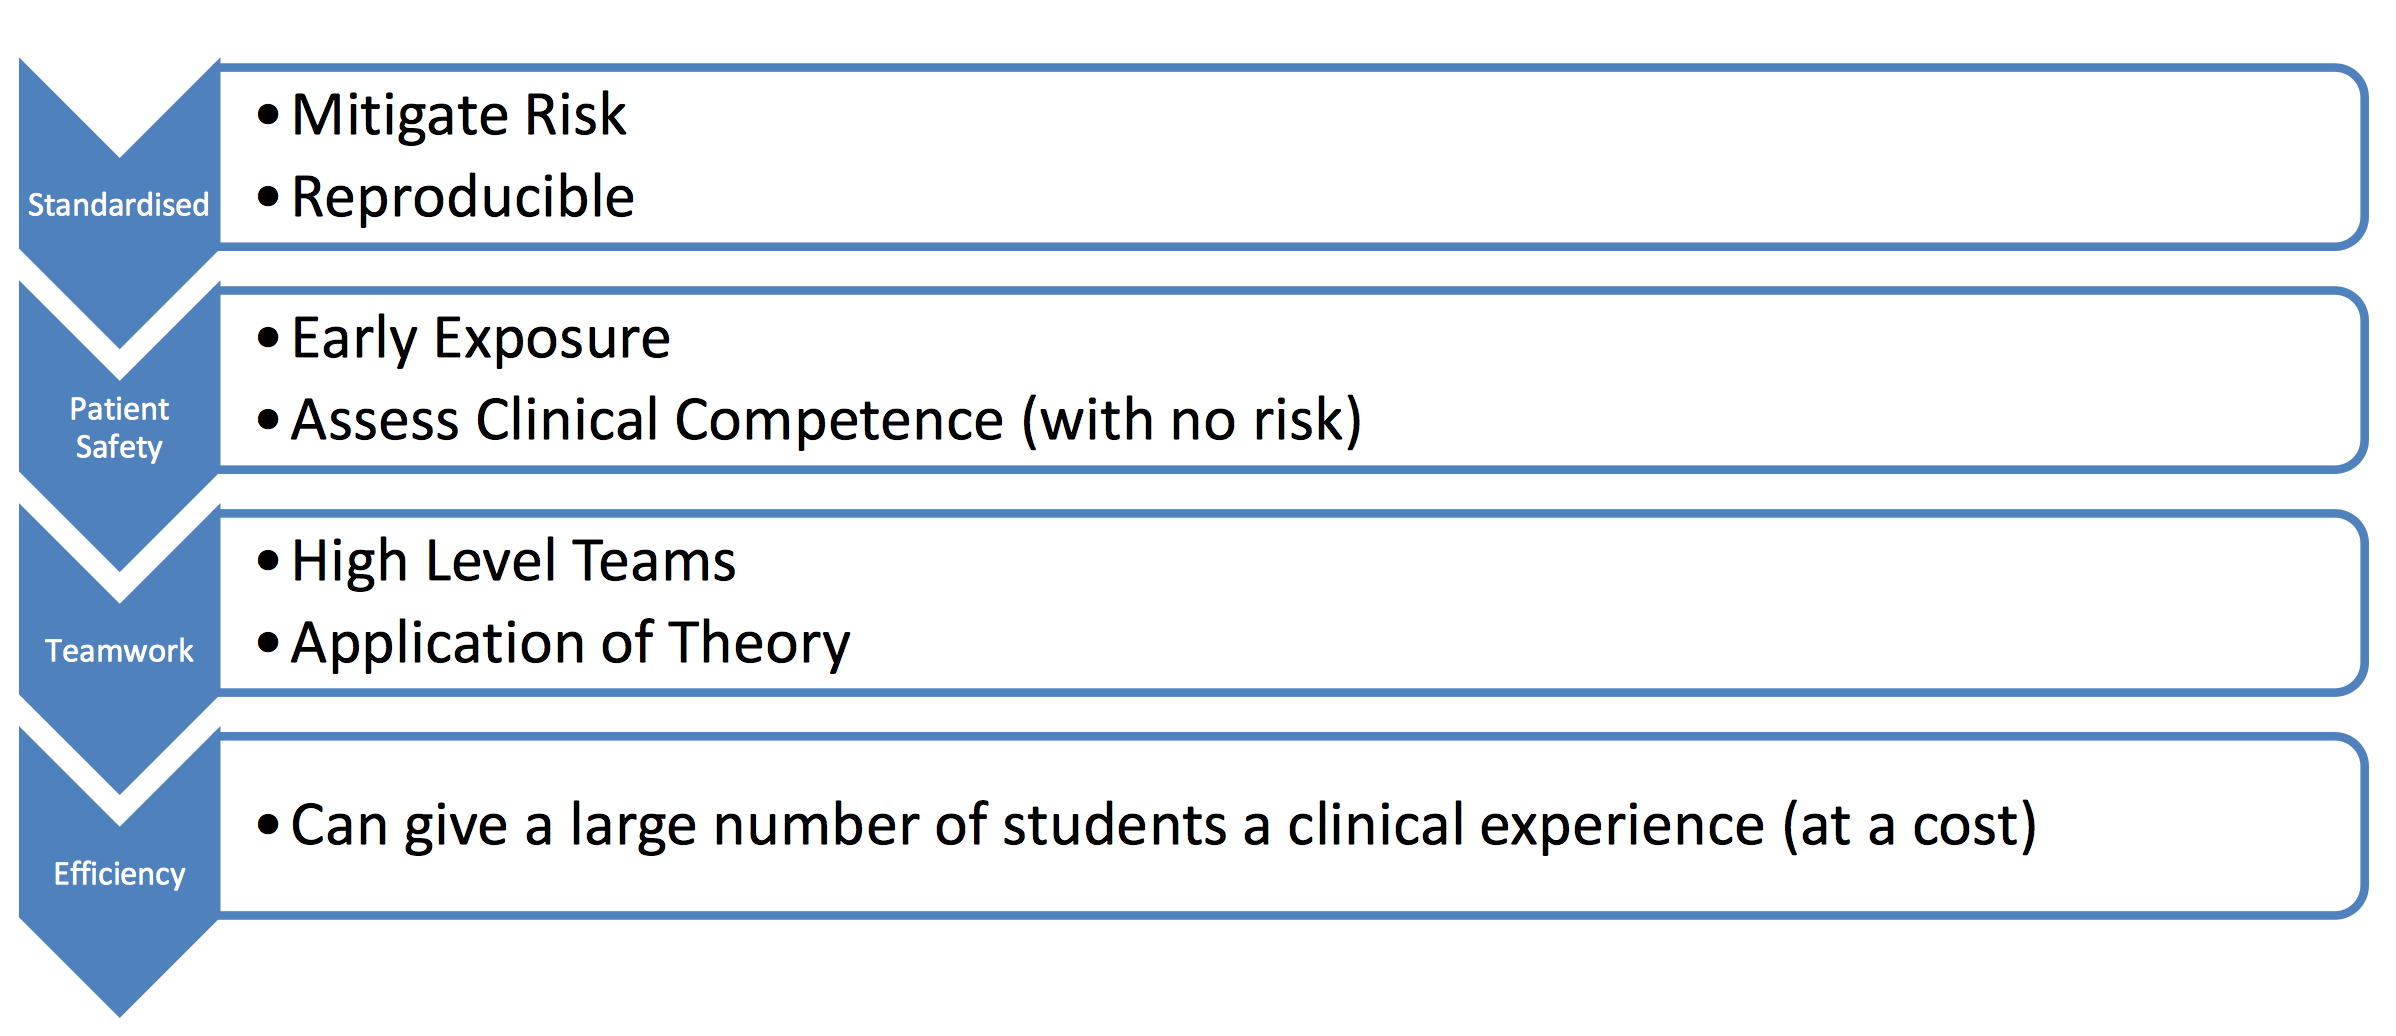
Task: Click the High Level Teams text
Action: 514,561
